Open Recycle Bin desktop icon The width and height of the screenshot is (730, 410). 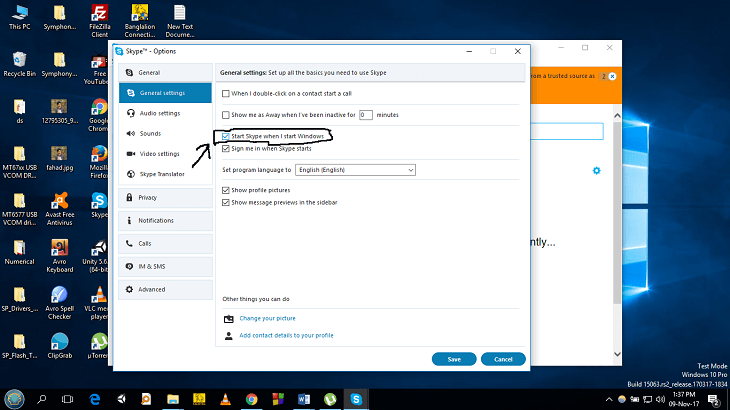tap(19, 62)
